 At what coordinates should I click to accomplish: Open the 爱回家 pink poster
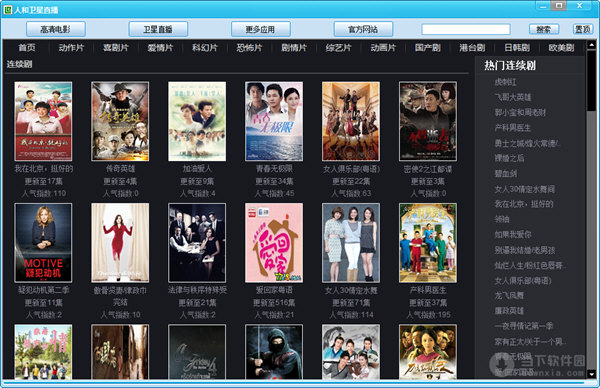(x=274, y=243)
